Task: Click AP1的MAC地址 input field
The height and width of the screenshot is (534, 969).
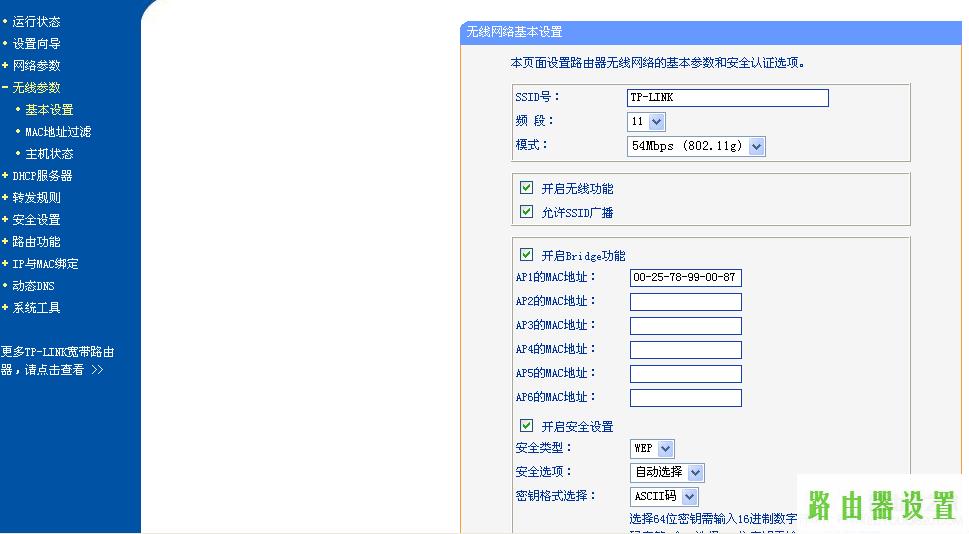Action: click(x=685, y=278)
